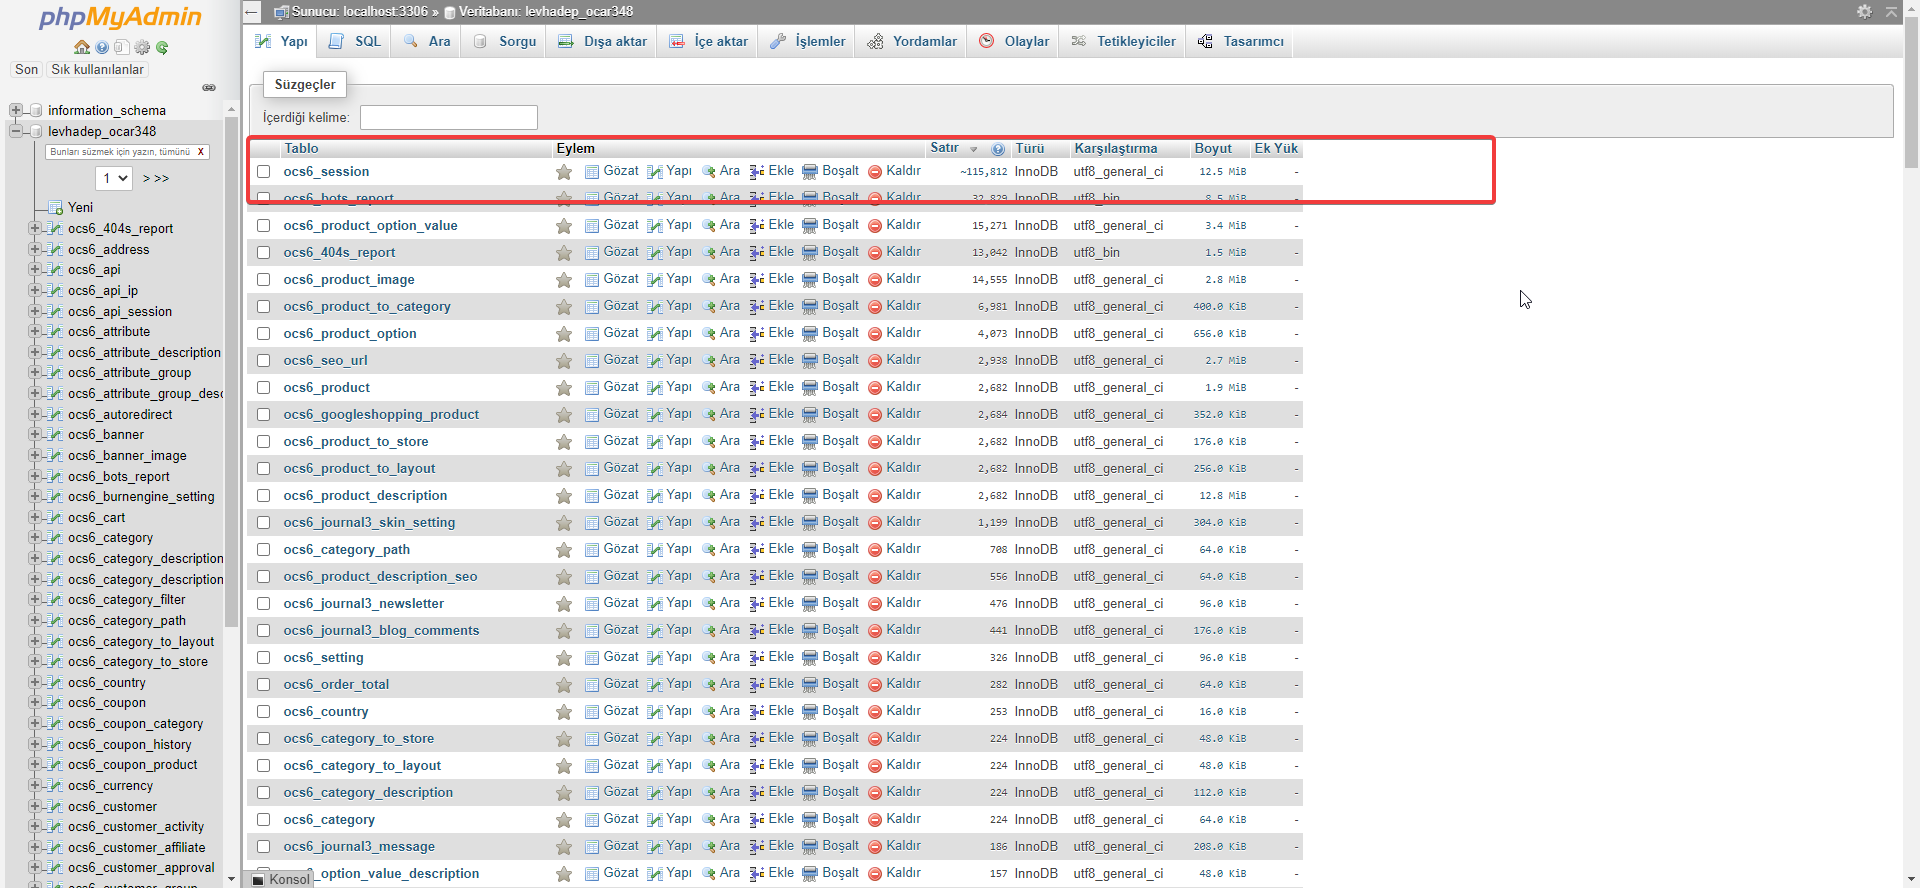Expand ocs6_cart tree node

35,517
